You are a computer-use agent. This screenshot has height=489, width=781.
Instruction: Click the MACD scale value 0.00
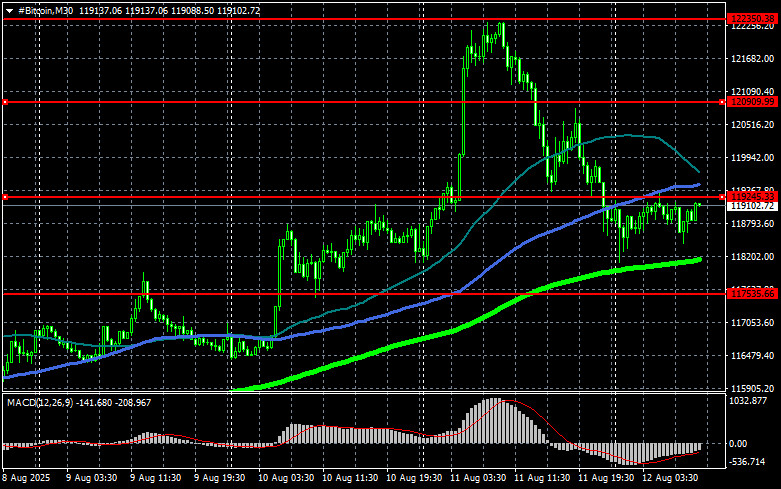(738, 443)
